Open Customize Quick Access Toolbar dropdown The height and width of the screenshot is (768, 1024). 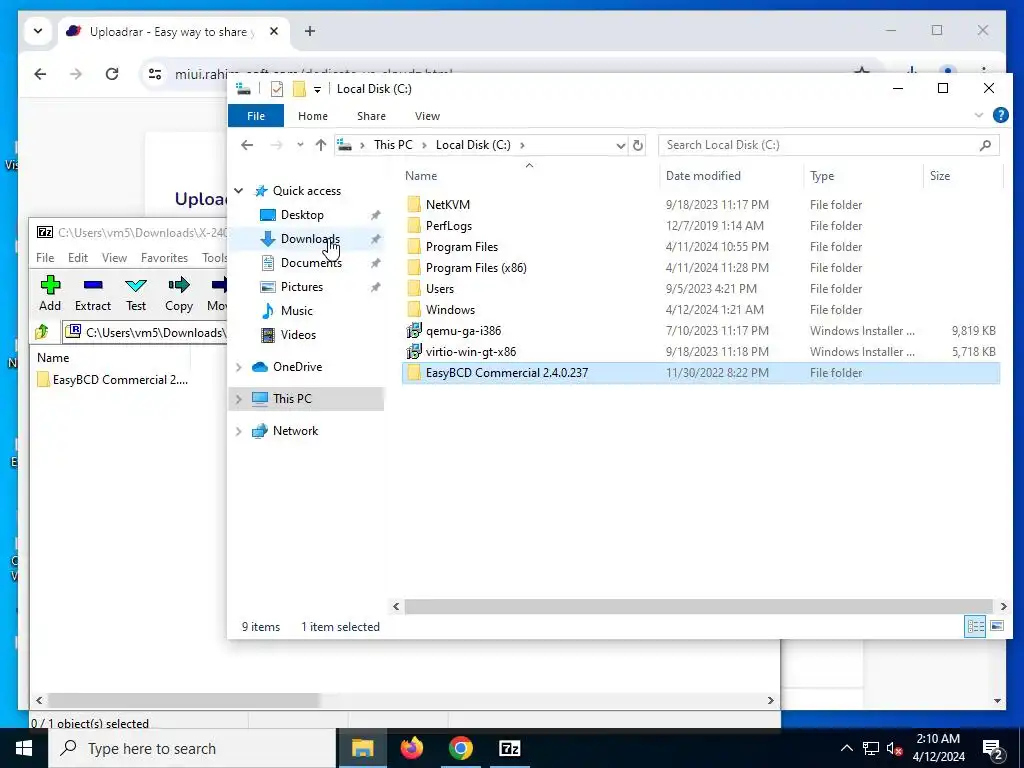(317, 89)
